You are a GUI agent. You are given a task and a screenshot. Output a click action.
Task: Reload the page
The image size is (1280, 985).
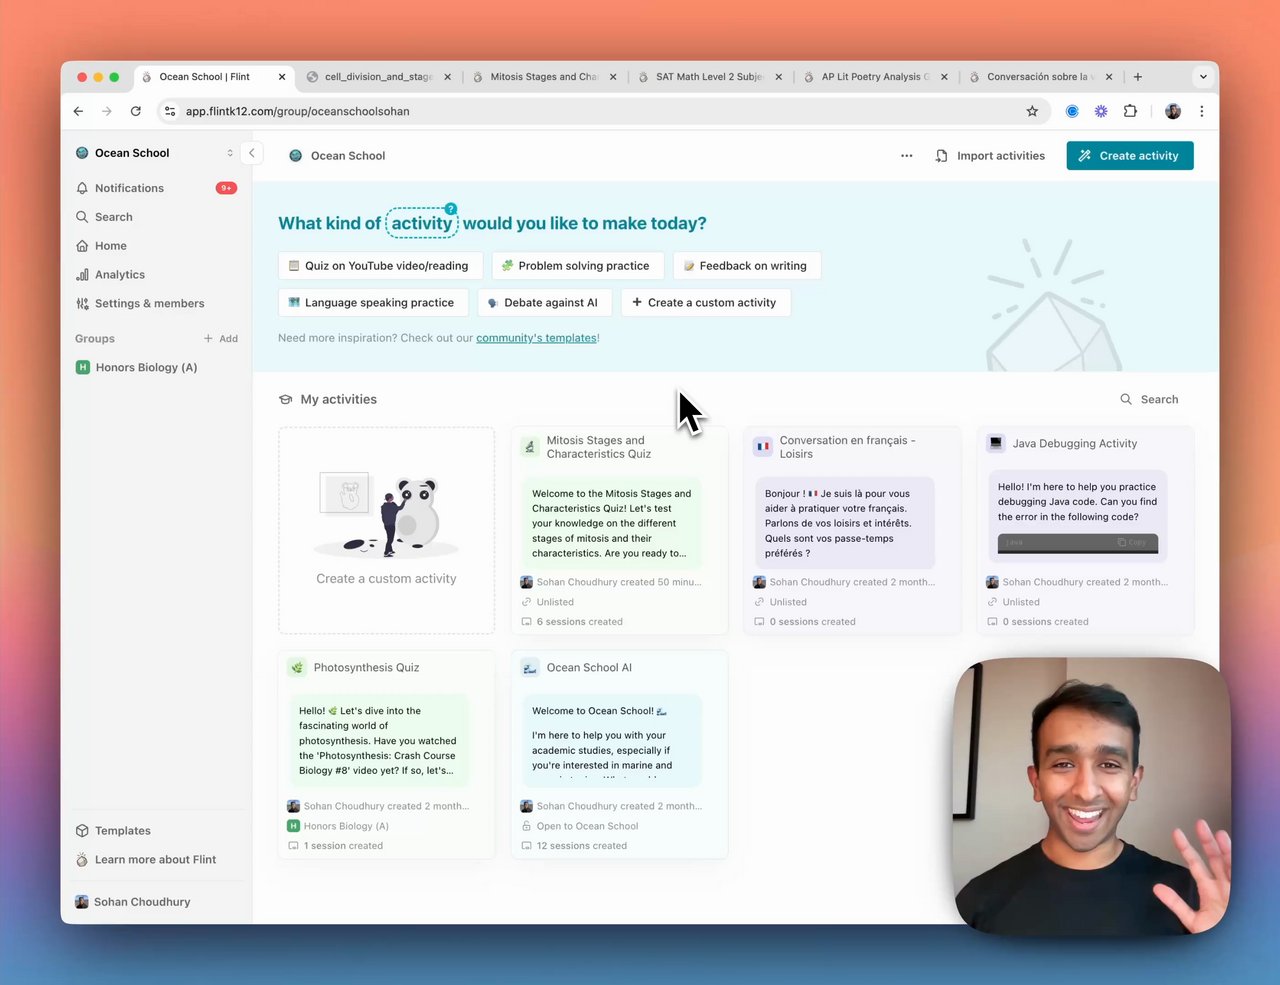(x=136, y=112)
